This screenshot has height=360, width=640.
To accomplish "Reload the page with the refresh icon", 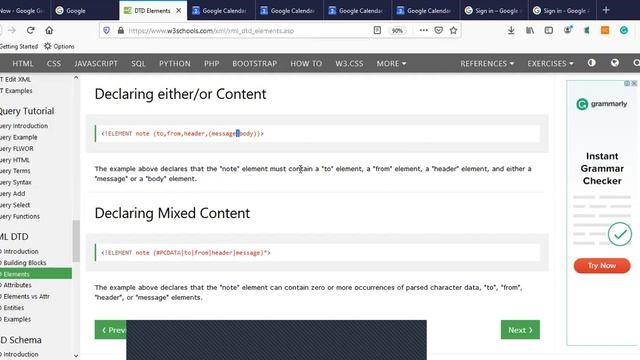I will click(x=30, y=30).
